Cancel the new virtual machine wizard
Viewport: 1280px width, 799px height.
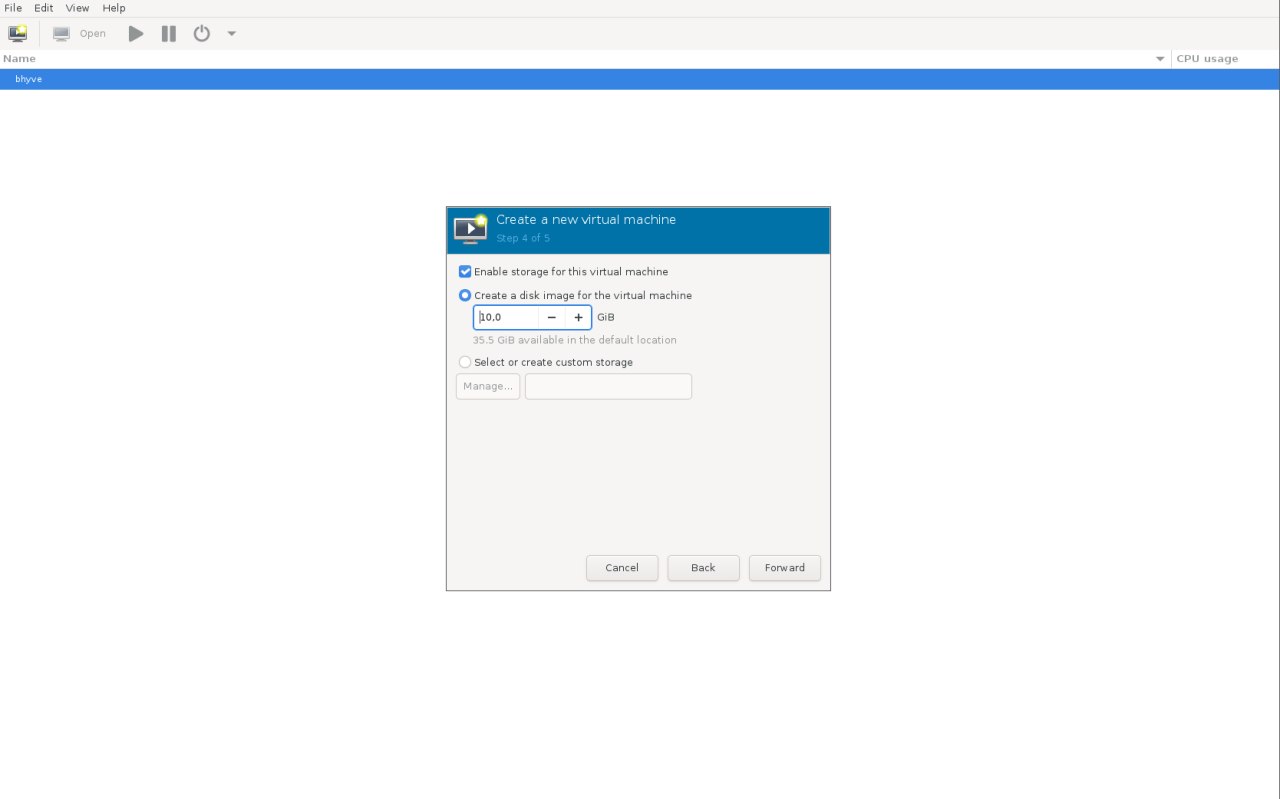point(621,568)
